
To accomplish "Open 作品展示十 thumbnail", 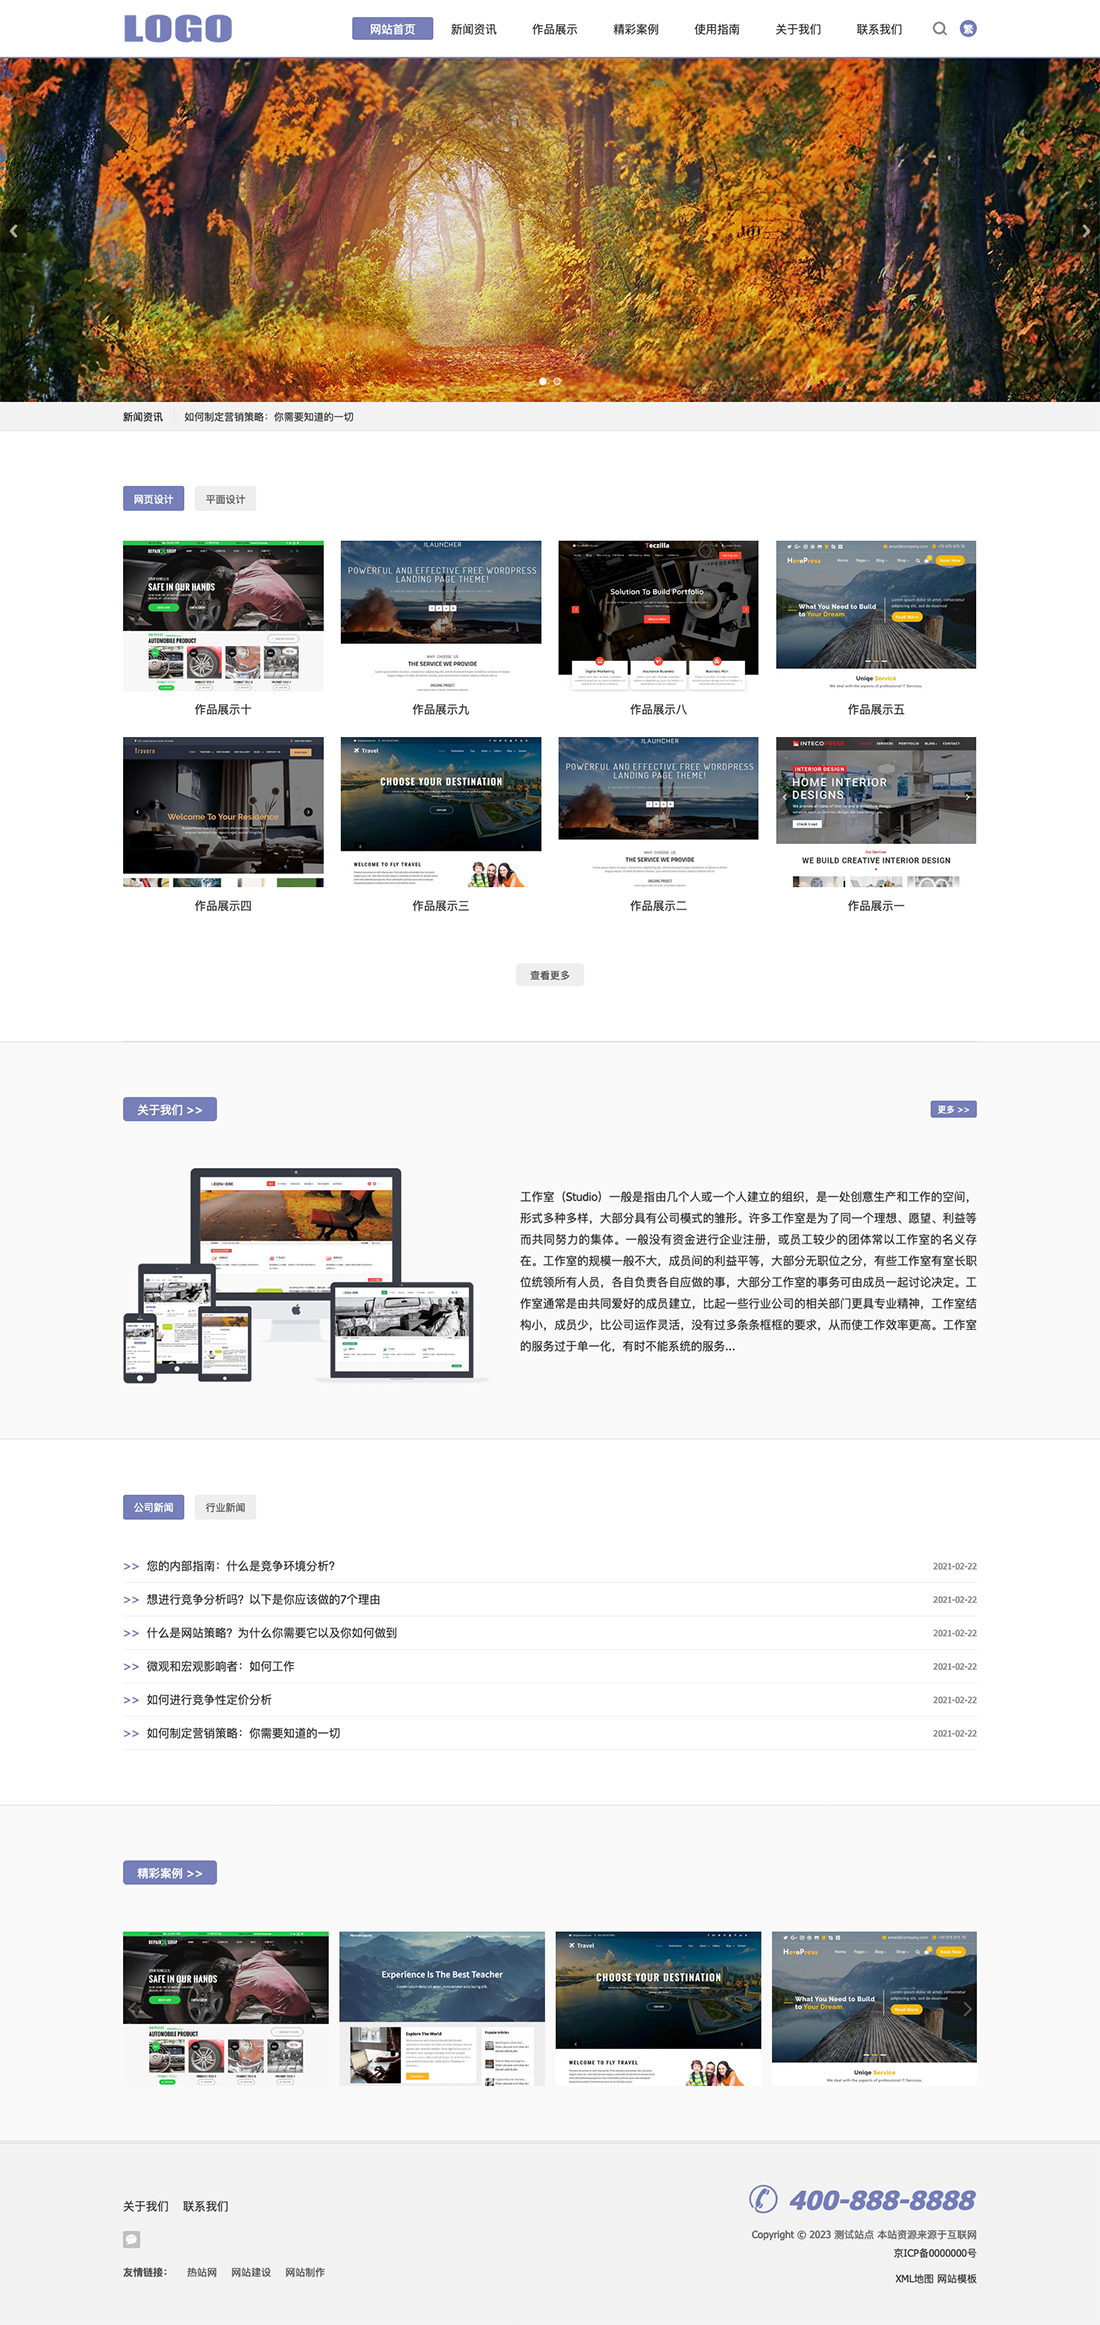I will (x=223, y=616).
